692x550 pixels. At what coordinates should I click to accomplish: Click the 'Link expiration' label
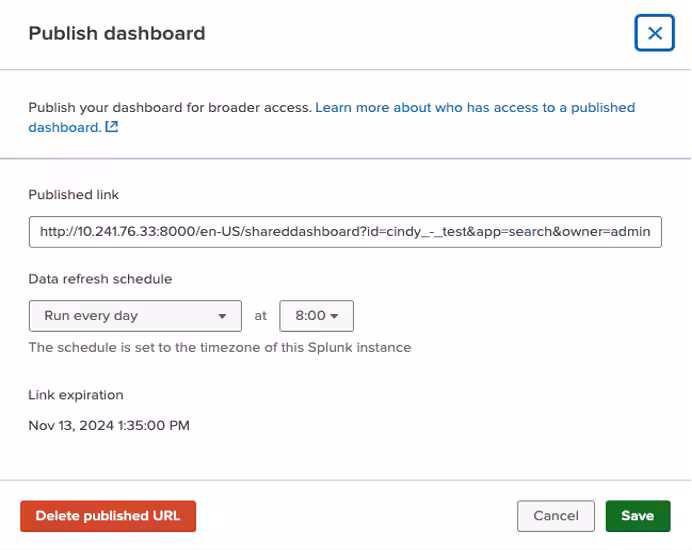[x=76, y=395]
